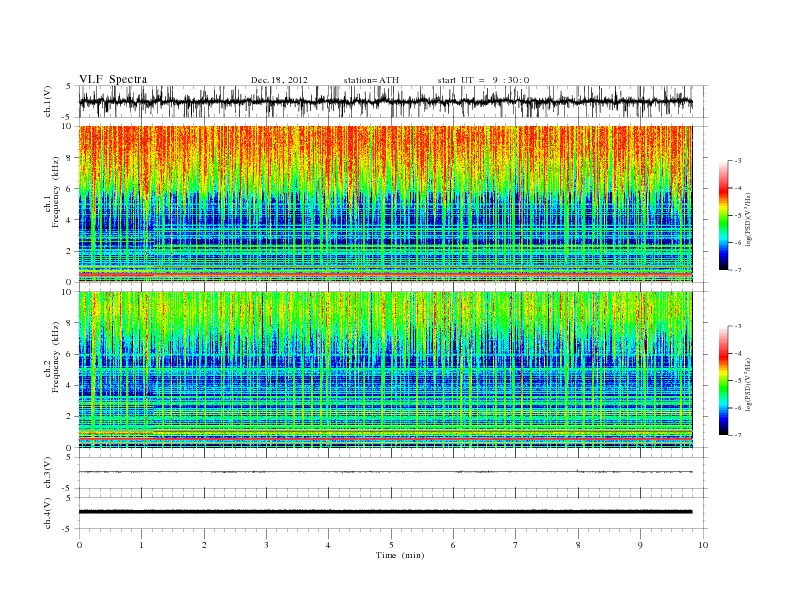Click the "5" tick on ch.1(V) axis
The height and width of the screenshot is (612, 792).
click(69, 86)
